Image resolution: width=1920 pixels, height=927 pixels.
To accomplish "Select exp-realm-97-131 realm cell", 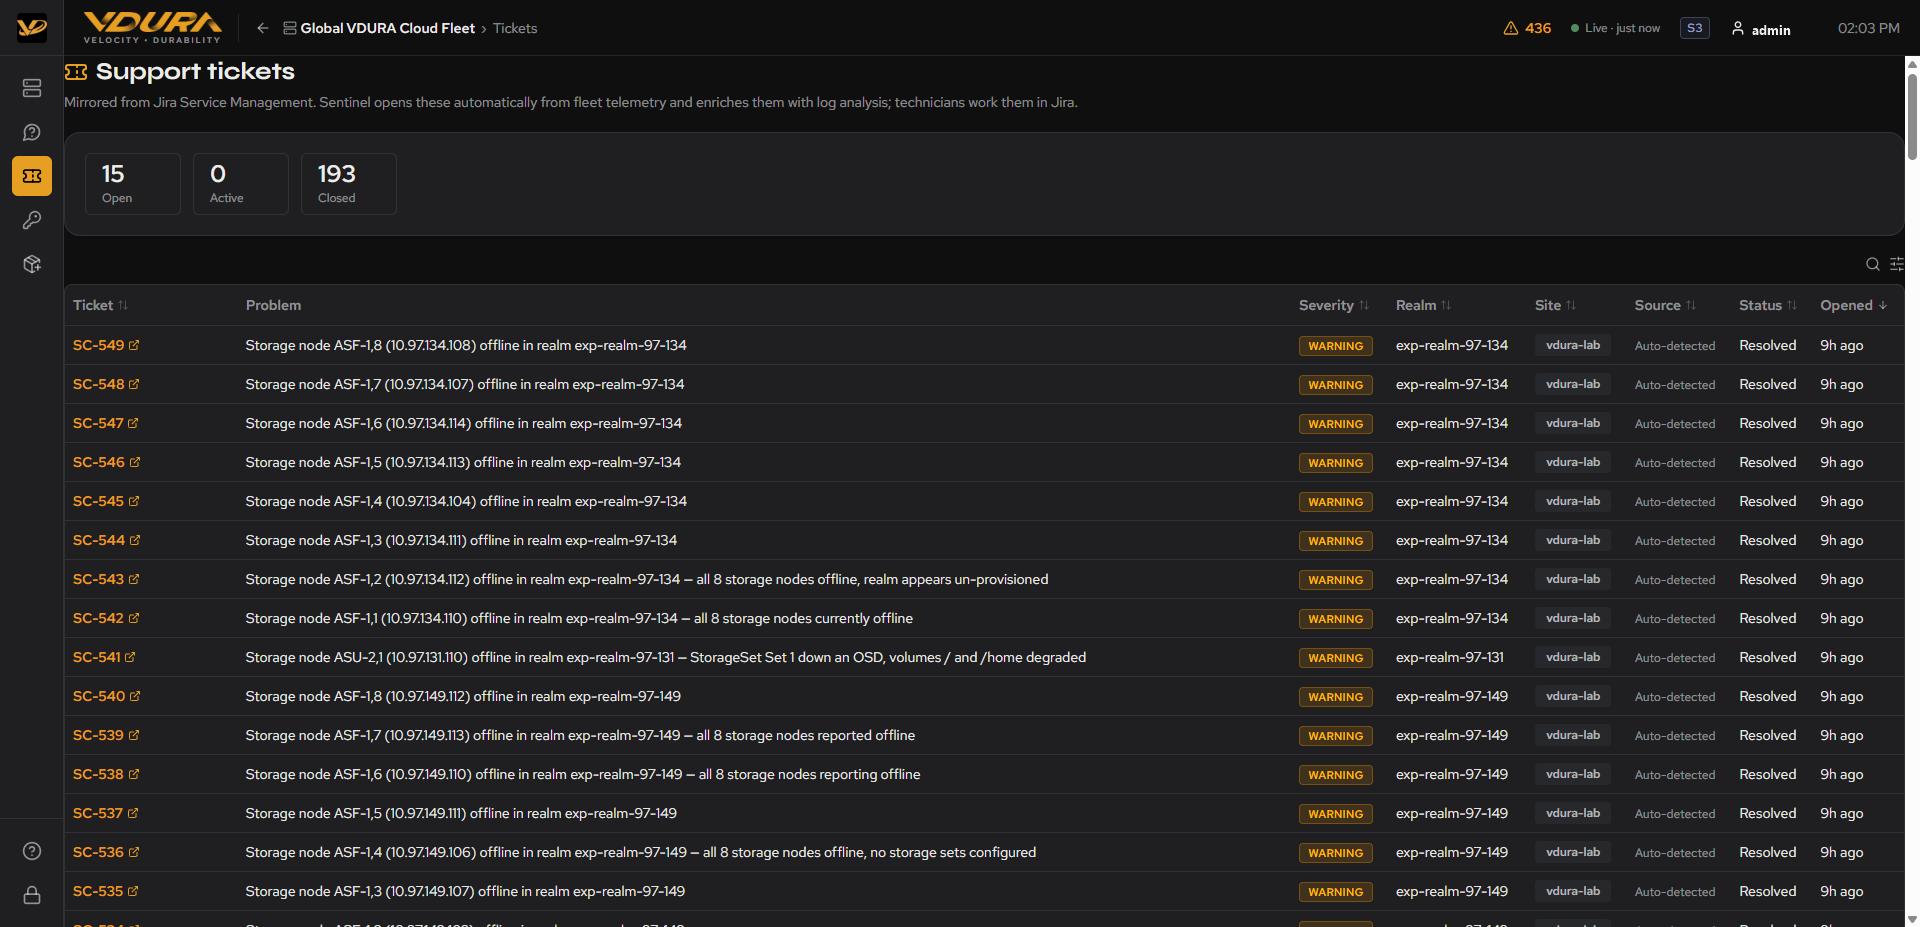I will pos(1449,657).
